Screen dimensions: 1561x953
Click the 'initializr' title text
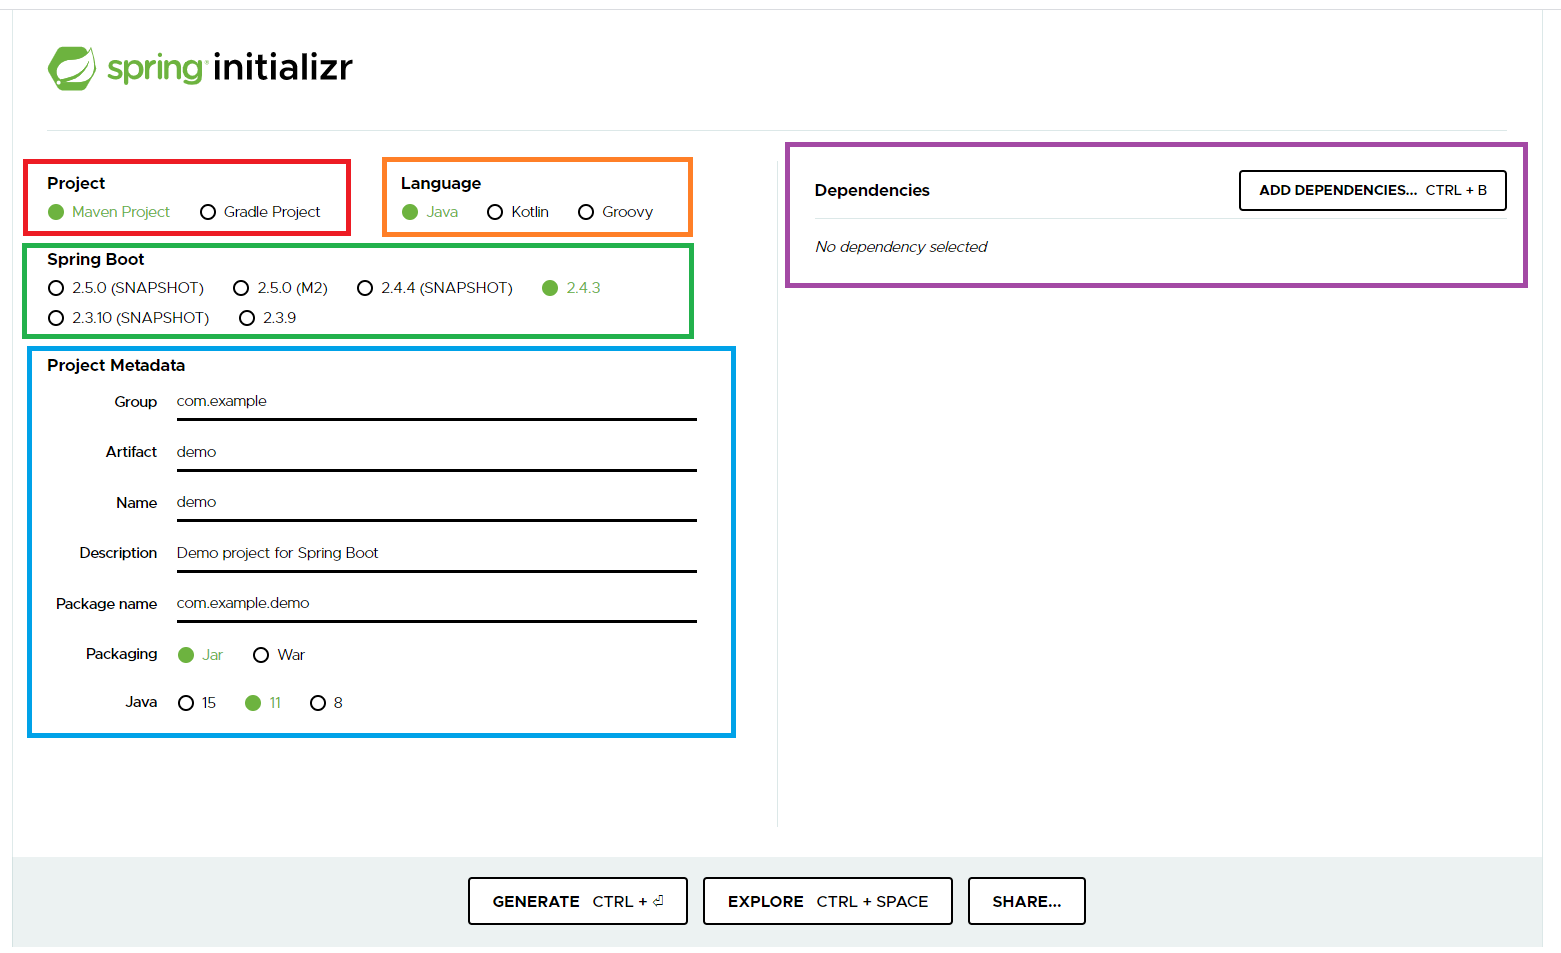point(283,67)
